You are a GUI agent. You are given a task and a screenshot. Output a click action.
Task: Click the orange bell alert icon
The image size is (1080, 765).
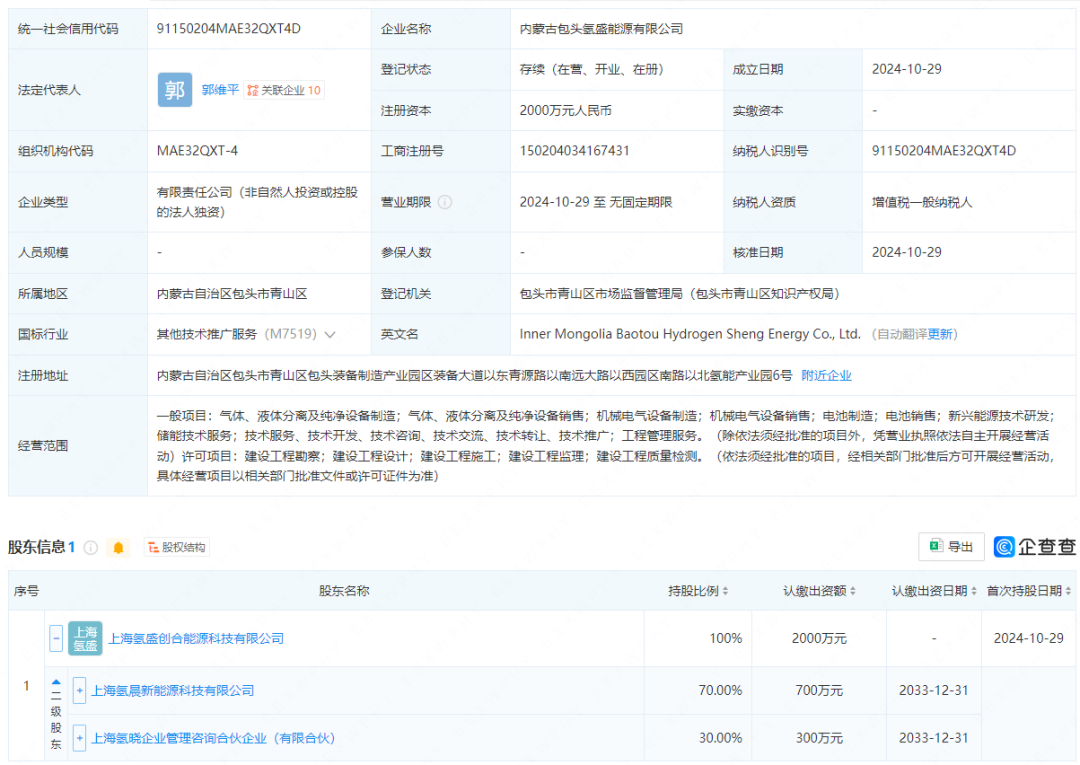point(119,548)
